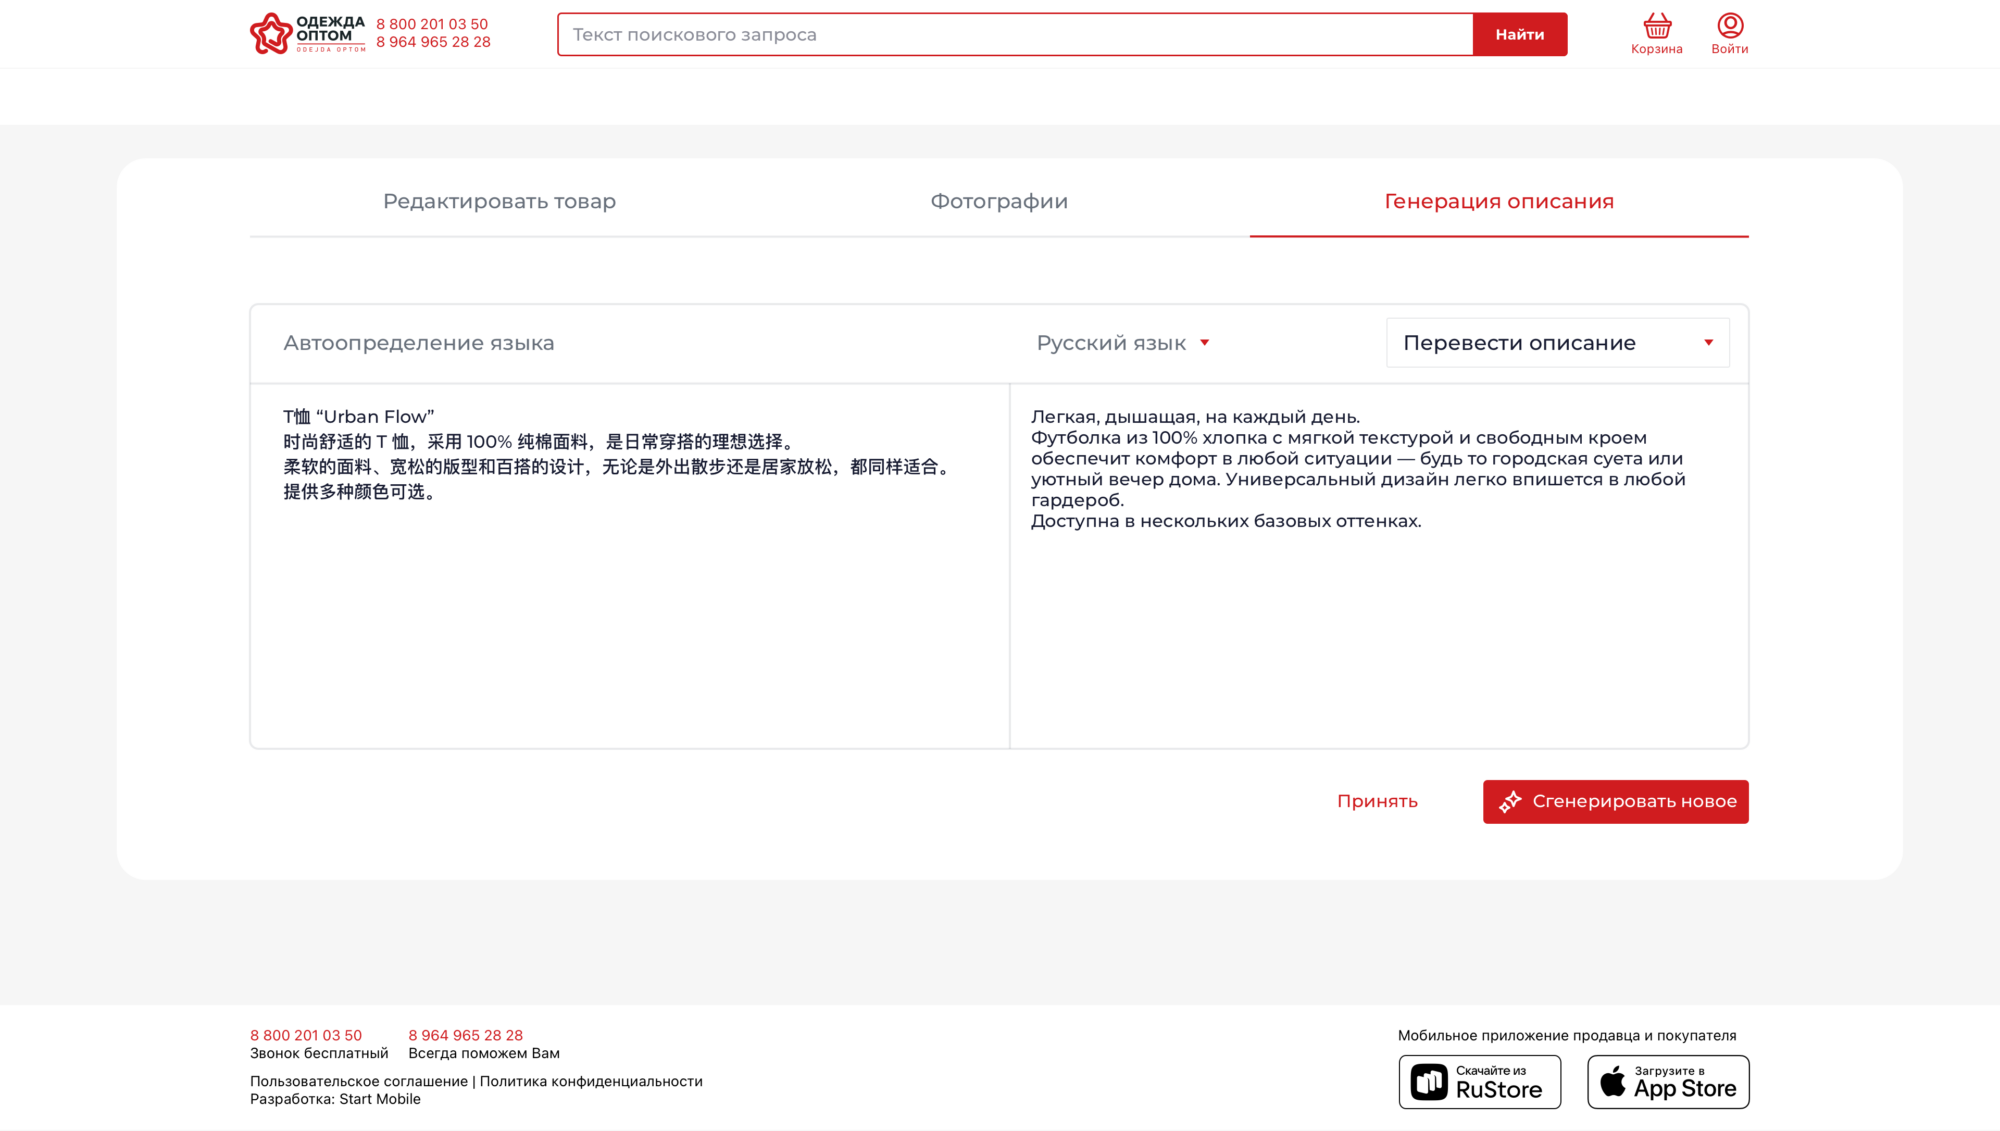This screenshot has width=2000, height=1131.
Task: Click the sparkle icon on the Сгенерировать новое button
Action: click(x=1510, y=801)
